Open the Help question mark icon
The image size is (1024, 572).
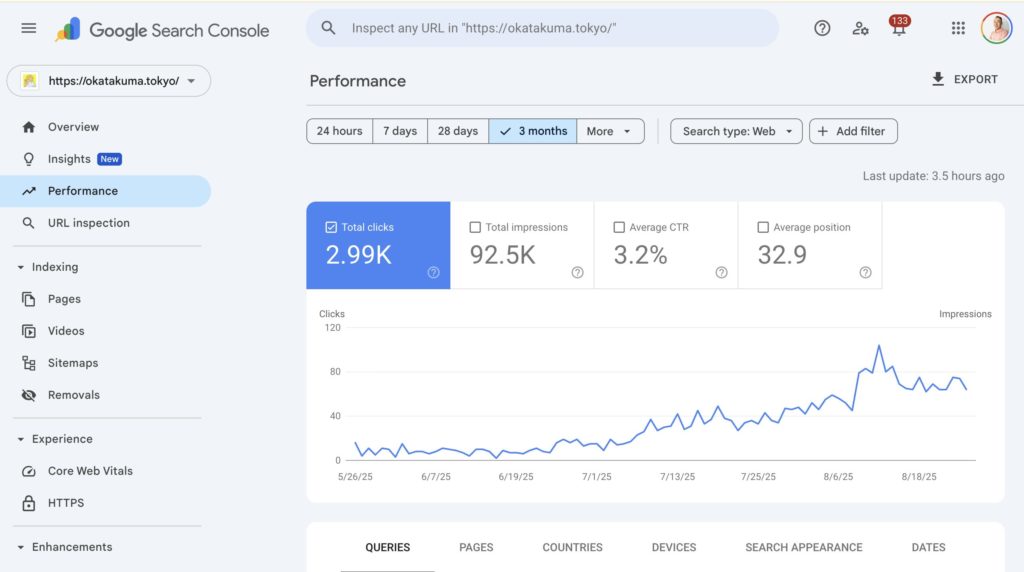[x=822, y=28]
